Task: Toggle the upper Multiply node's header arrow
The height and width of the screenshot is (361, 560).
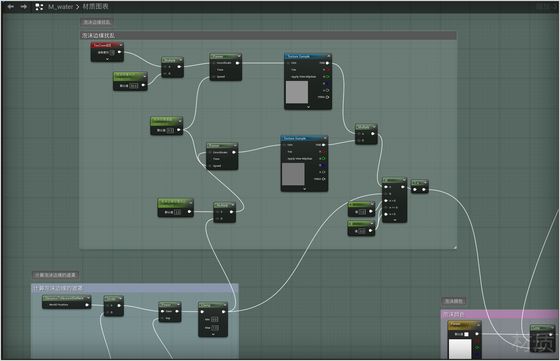Action: point(181,60)
